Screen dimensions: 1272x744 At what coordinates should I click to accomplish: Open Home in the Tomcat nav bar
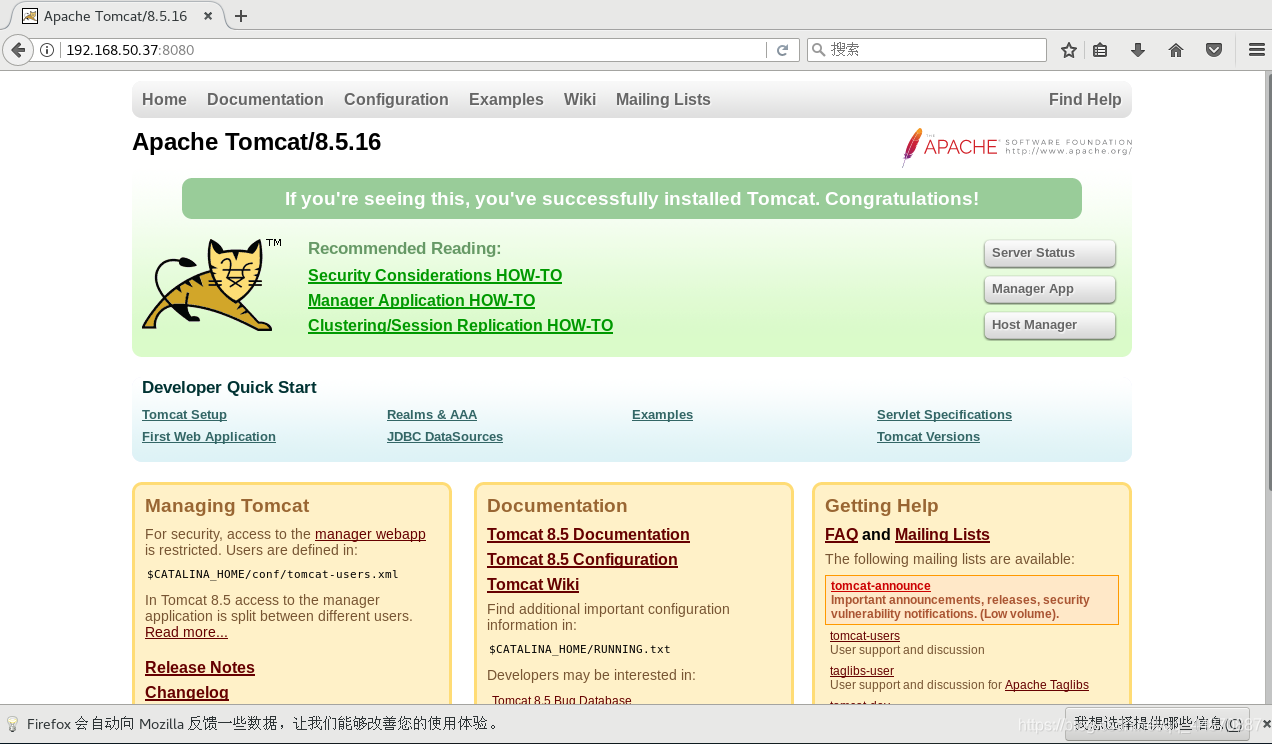pyautogui.click(x=164, y=99)
